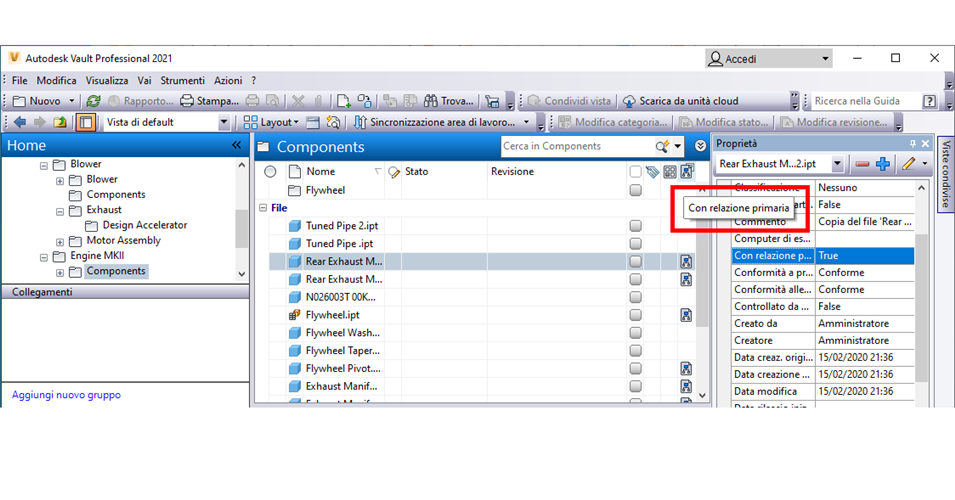Open the File menu
The image size is (955, 500).
click(19, 80)
